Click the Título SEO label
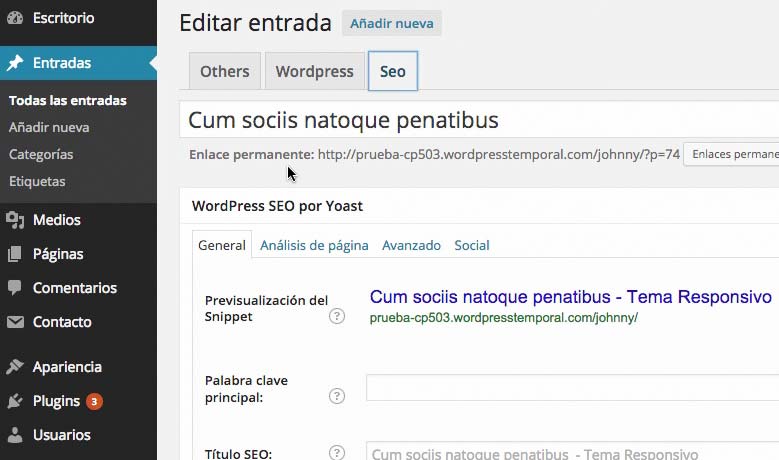 point(238,454)
